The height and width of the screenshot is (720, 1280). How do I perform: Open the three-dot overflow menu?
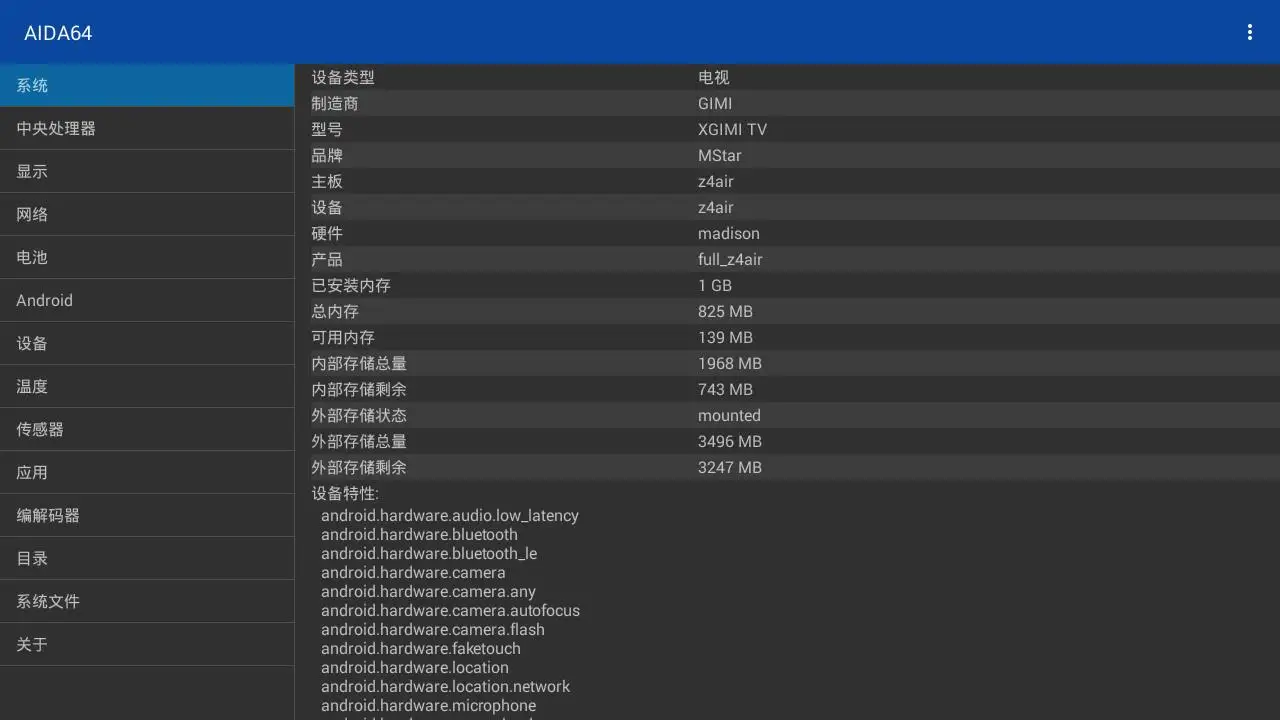pyautogui.click(x=1249, y=32)
